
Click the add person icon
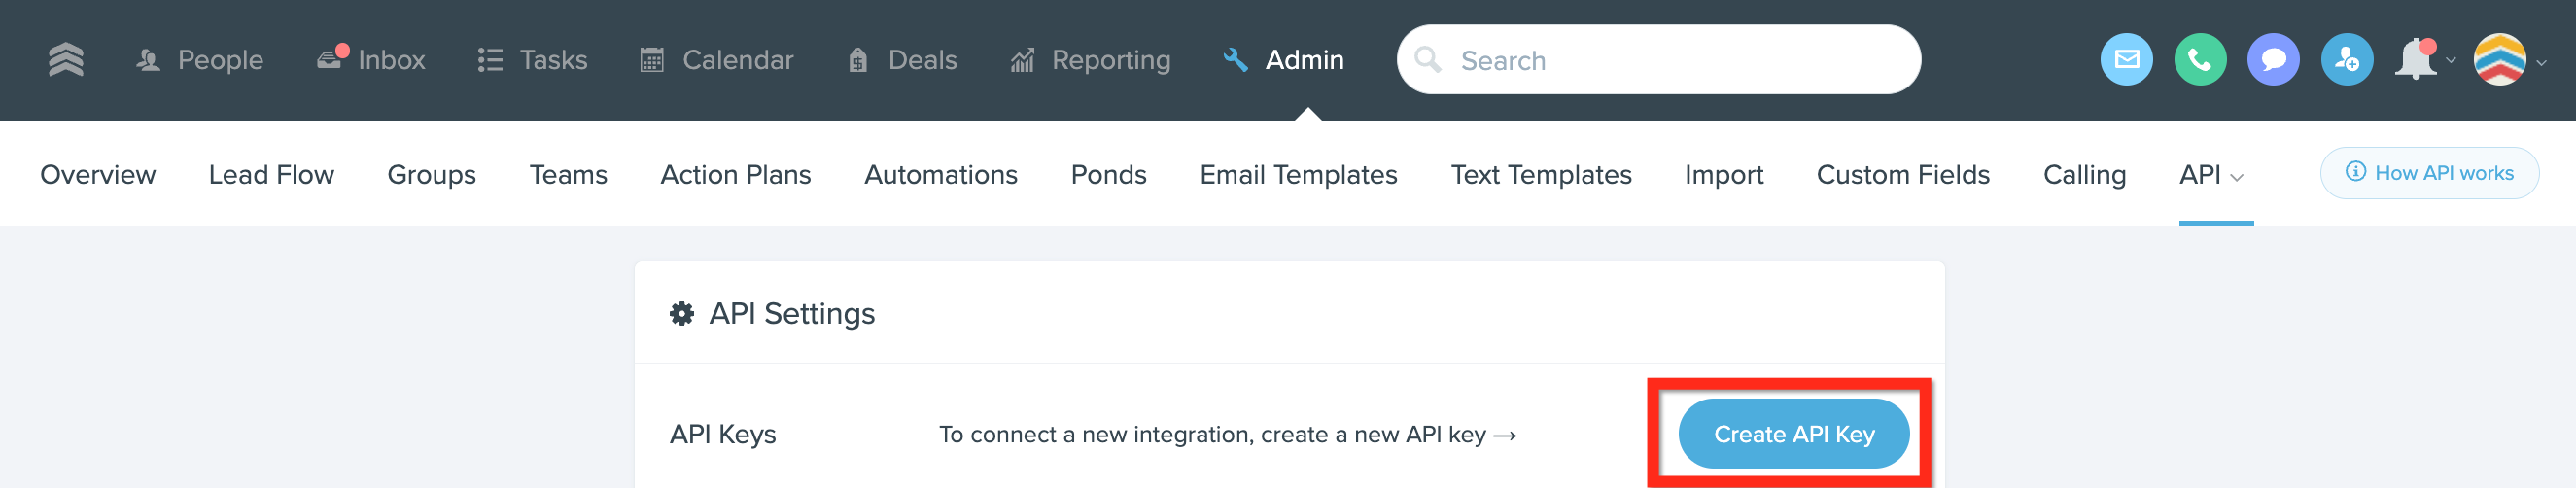[2347, 60]
